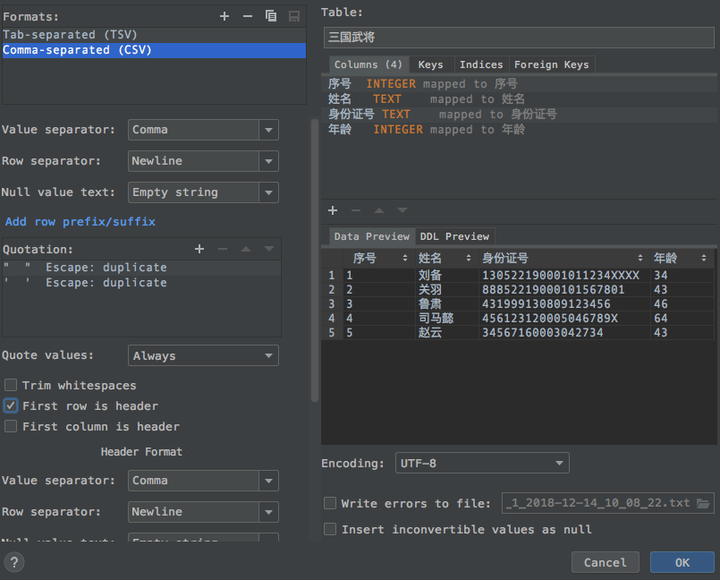The image size is (720, 580).
Task: Expand Null value text dropdown
Action: 204,192
